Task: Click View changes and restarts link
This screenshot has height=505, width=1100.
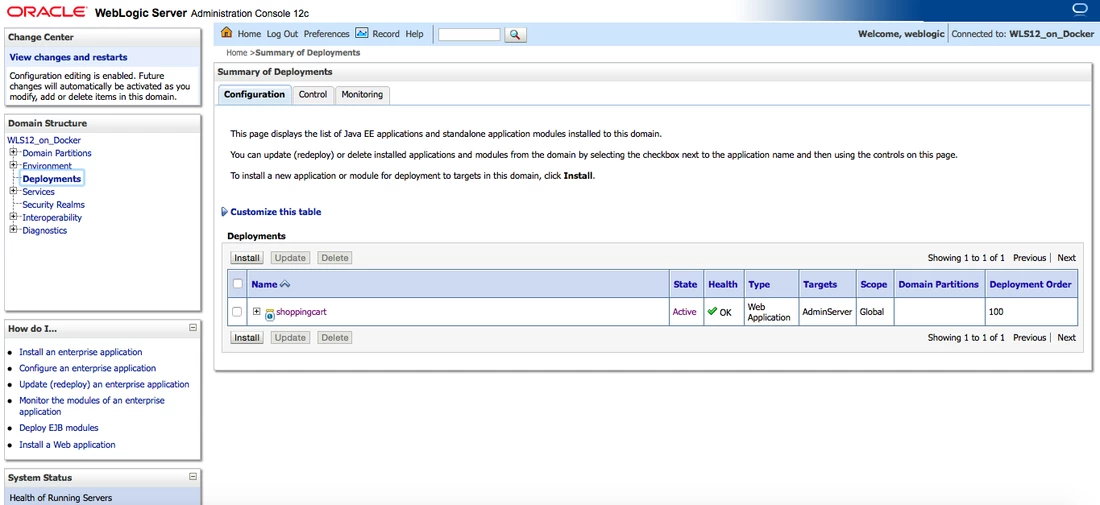Action: click(69, 58)
